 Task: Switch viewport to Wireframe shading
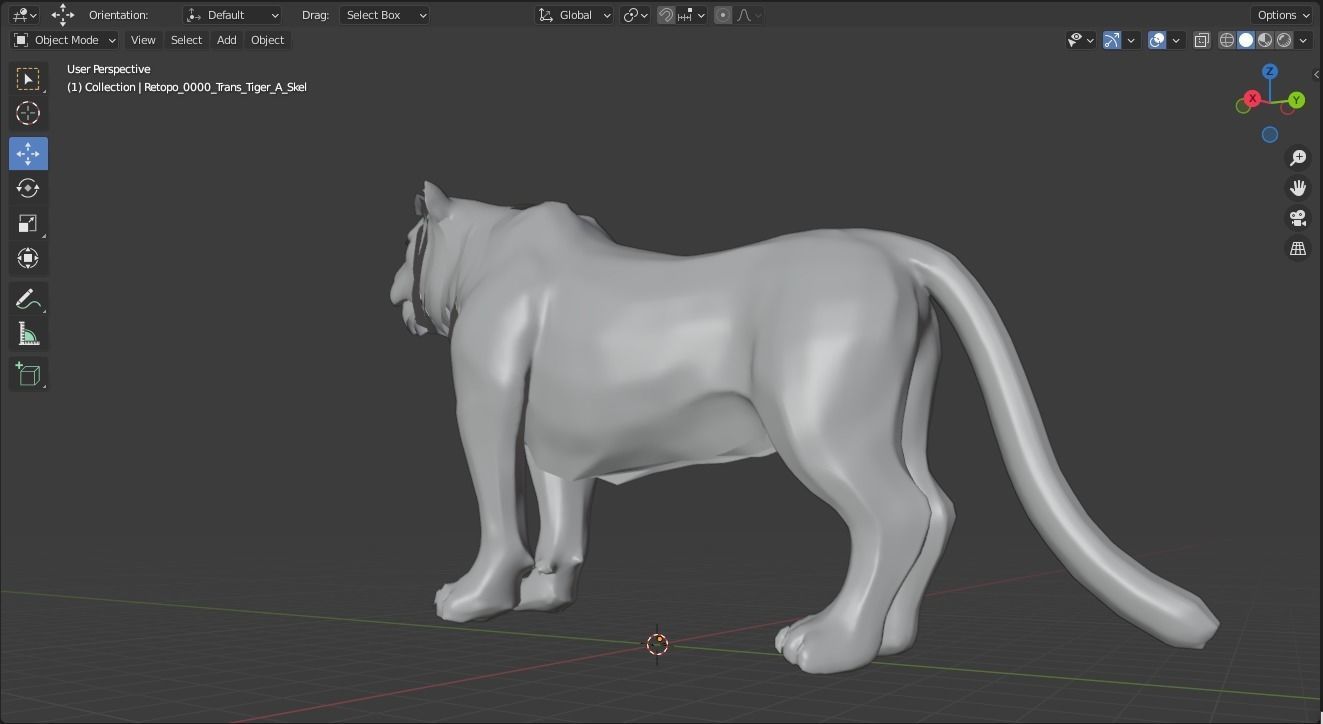point(1226,40)
